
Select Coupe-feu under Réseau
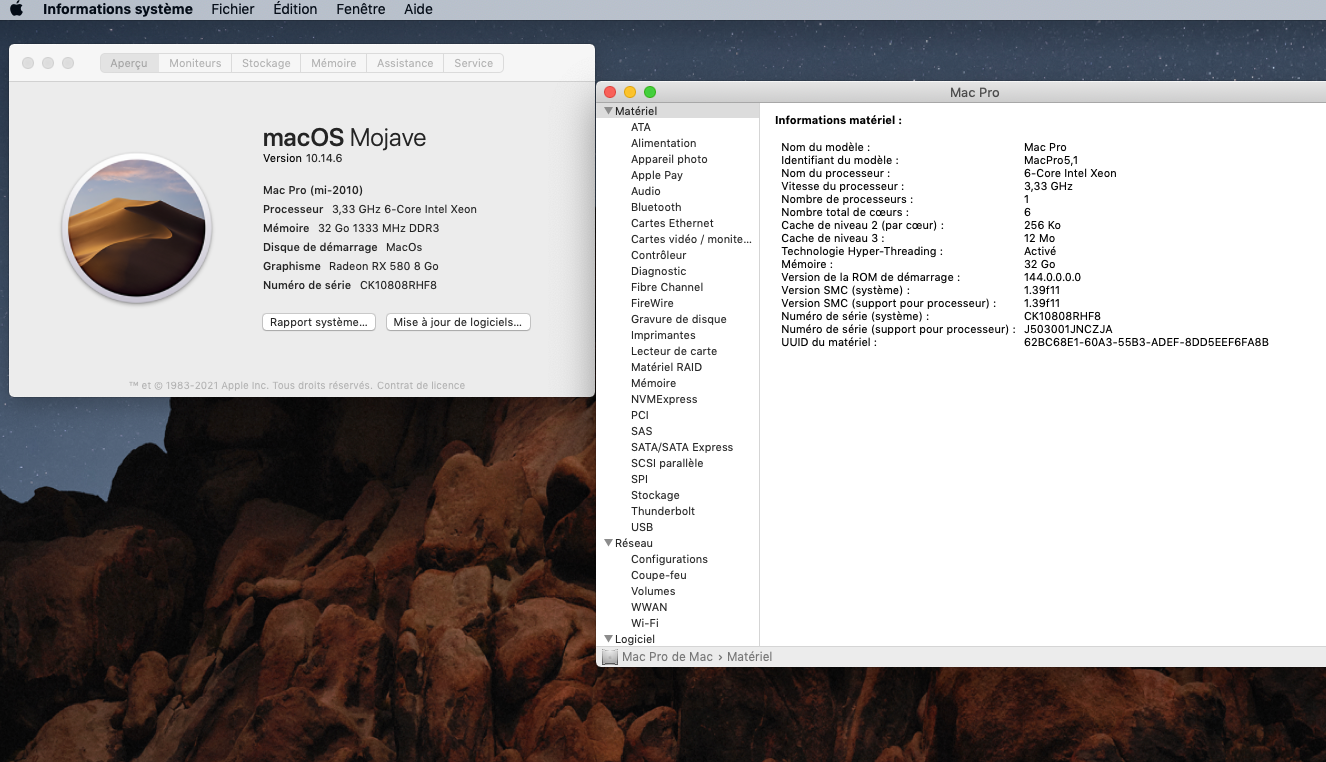659,575
